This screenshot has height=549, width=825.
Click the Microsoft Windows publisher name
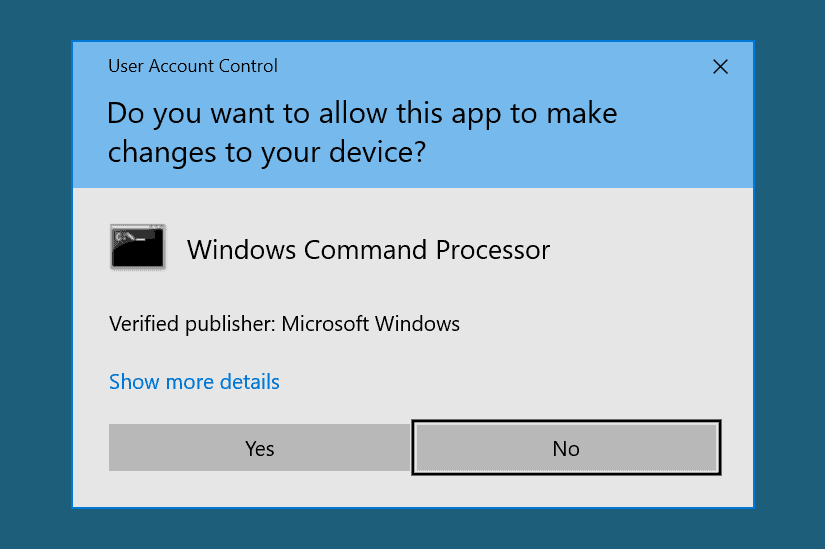pyautogui.click(x=370, y=324)
